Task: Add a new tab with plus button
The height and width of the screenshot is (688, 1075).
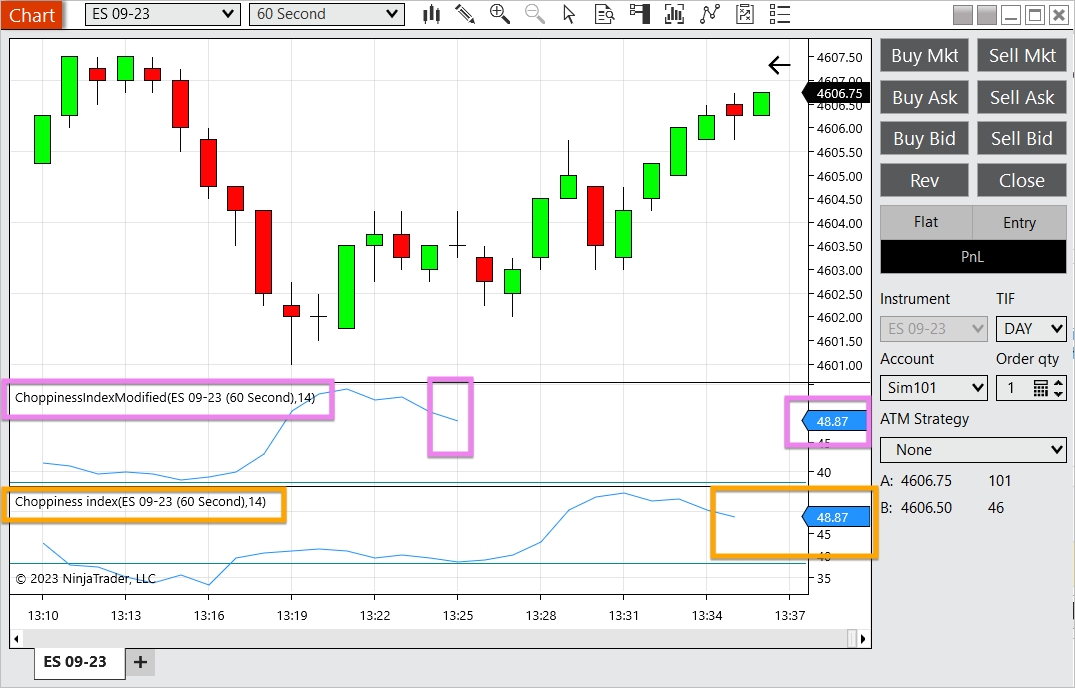Action: point(141,662)
